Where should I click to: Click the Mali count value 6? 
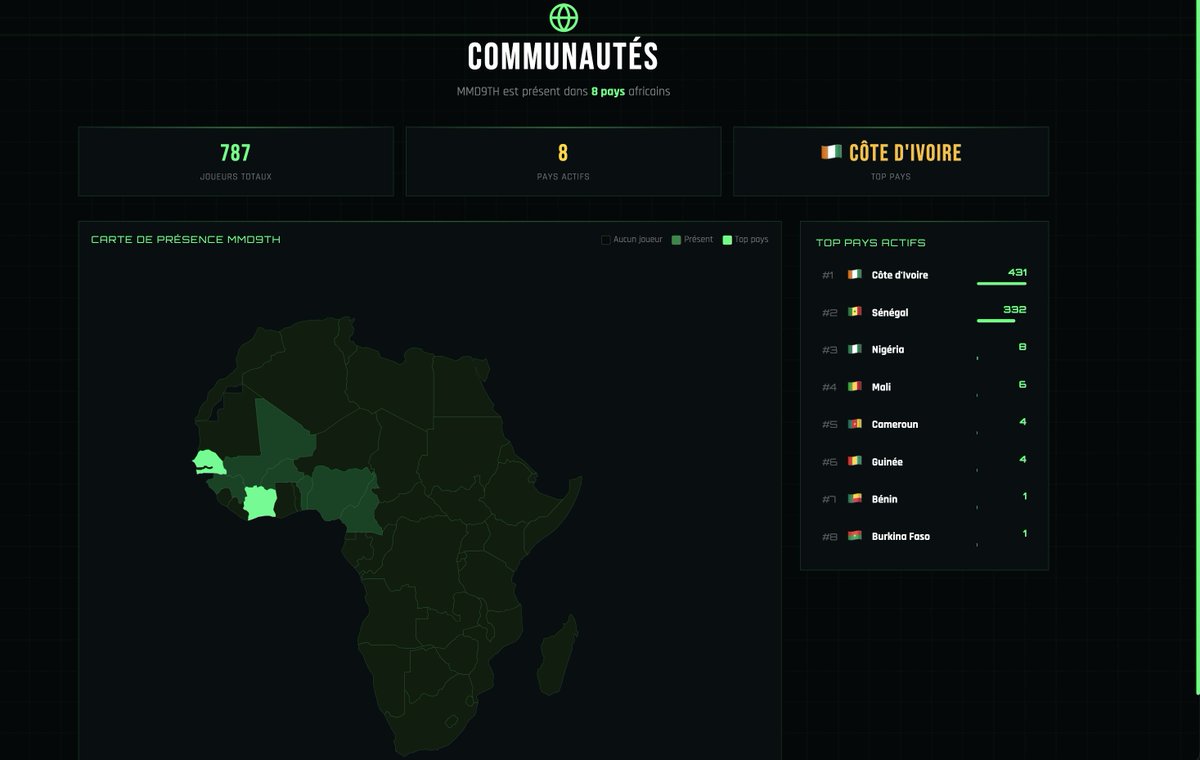pyautogui.click(x=1022, y=384)
